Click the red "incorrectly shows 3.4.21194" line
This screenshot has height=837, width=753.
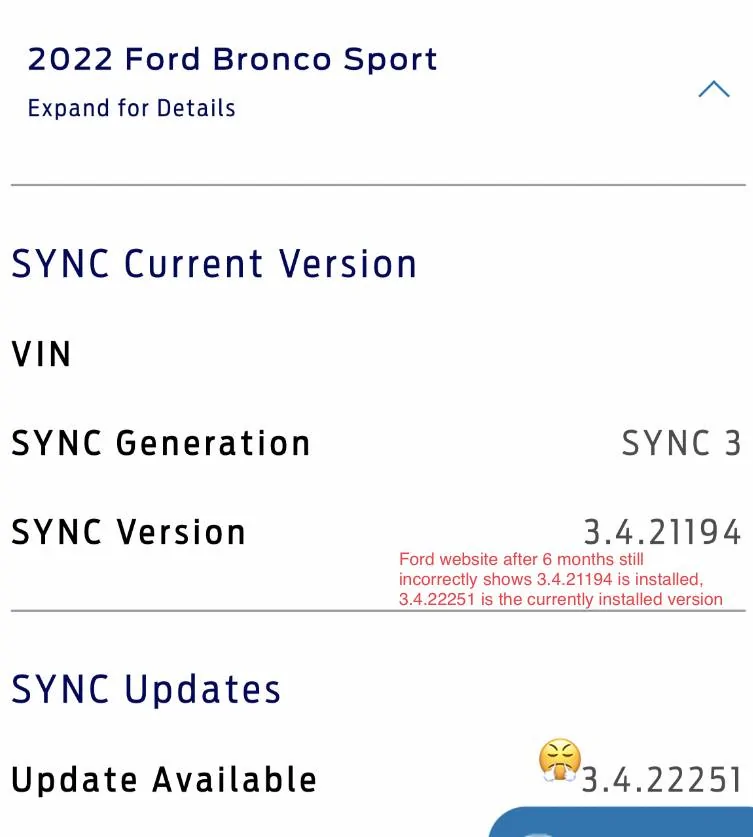pos(551,580)
